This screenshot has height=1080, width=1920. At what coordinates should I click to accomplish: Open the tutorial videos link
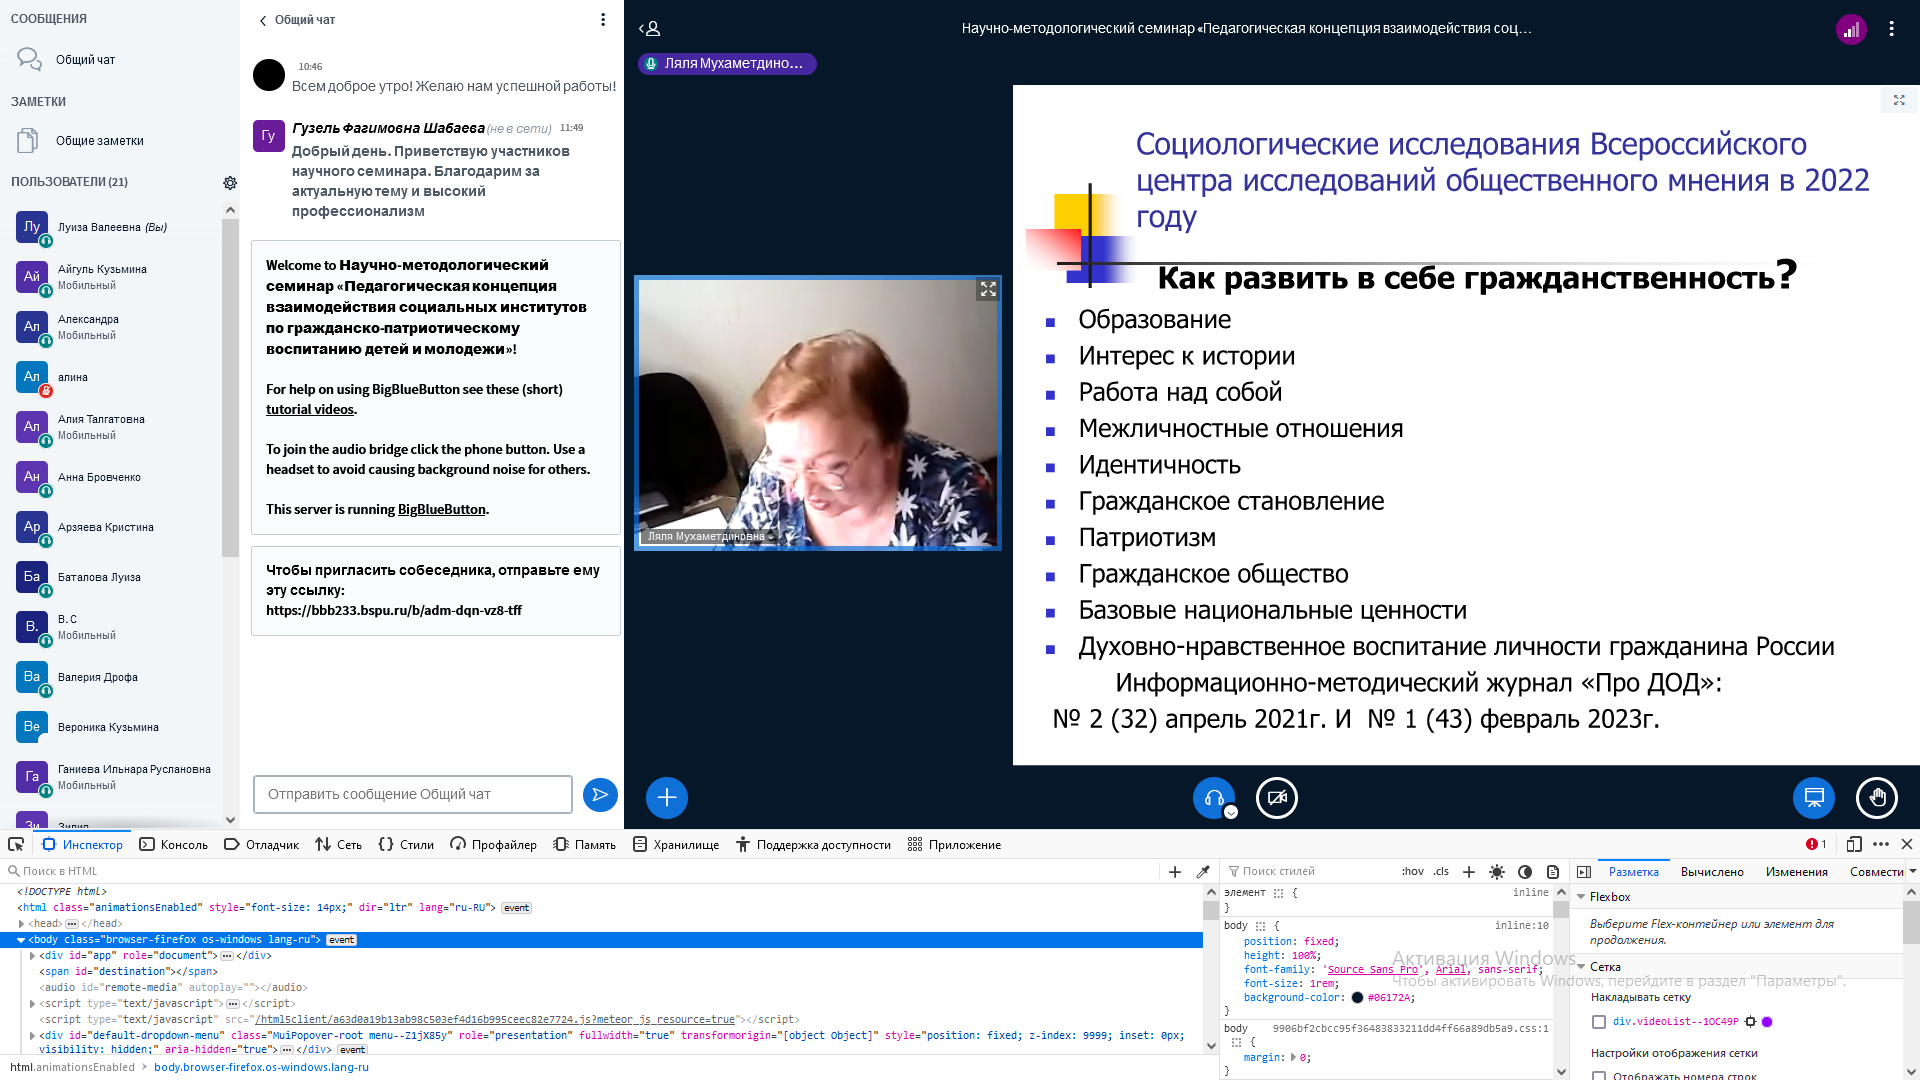click(x=309, y=409)
